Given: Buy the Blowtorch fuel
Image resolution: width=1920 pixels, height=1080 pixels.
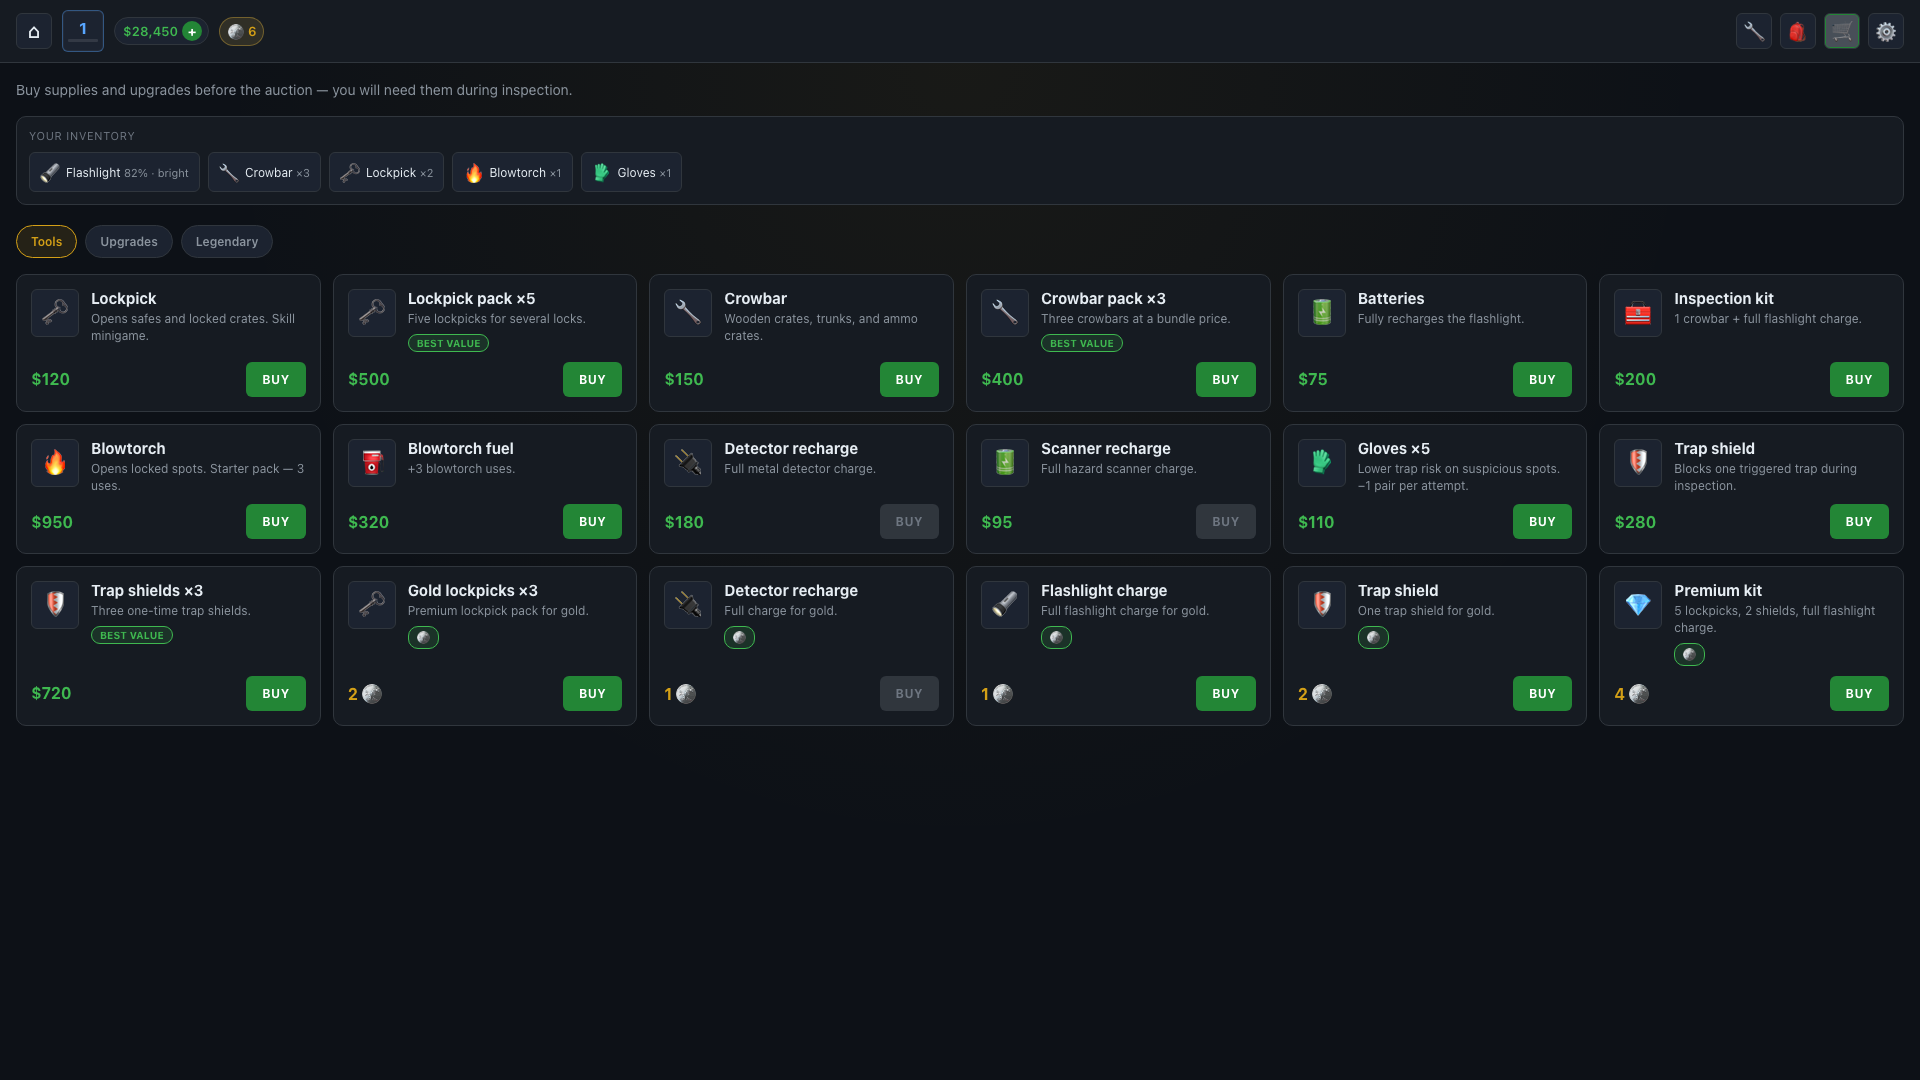Looking at the screenshot, I should click(592, 522).
